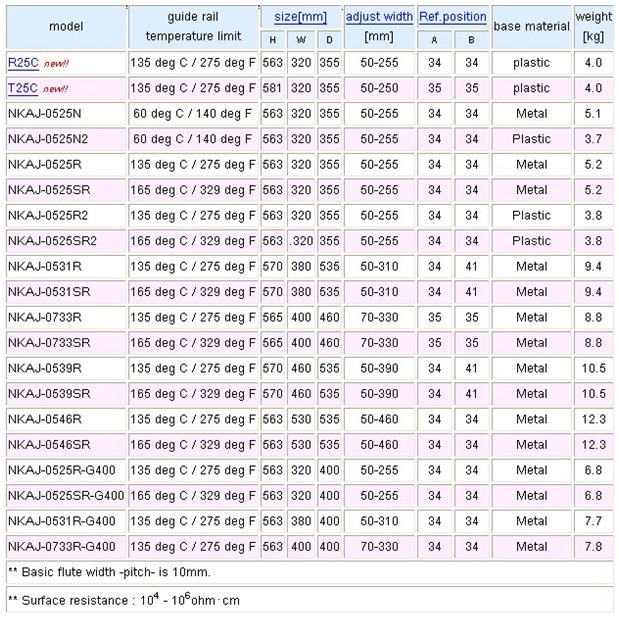Click Plastic base material of NKAJ-0525SR2
619x617 pixels.
coord(532,241)
